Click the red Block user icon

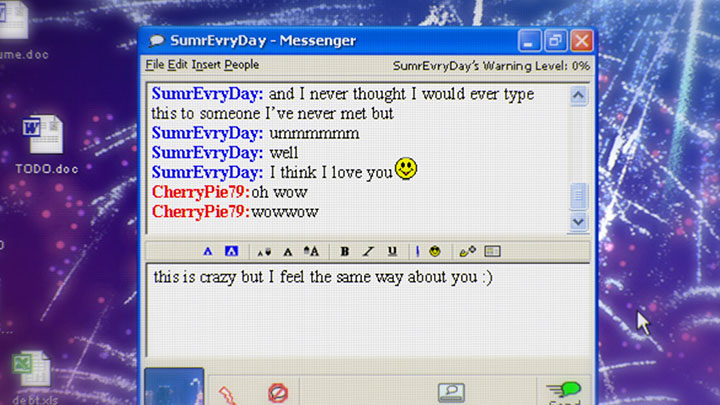coord(278,392)
